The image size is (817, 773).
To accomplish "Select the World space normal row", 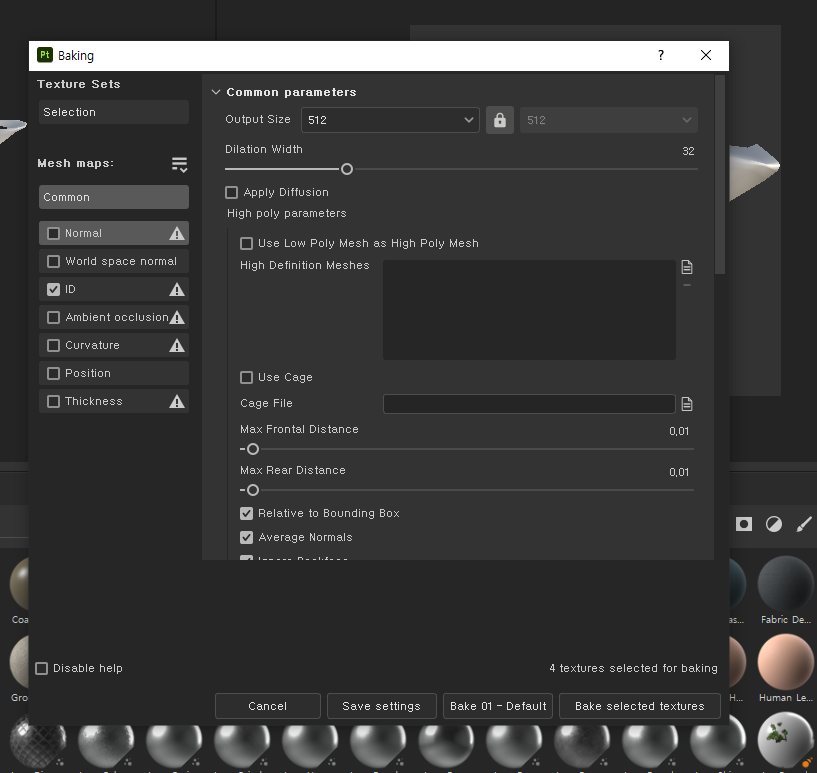I will click(114, 261).
